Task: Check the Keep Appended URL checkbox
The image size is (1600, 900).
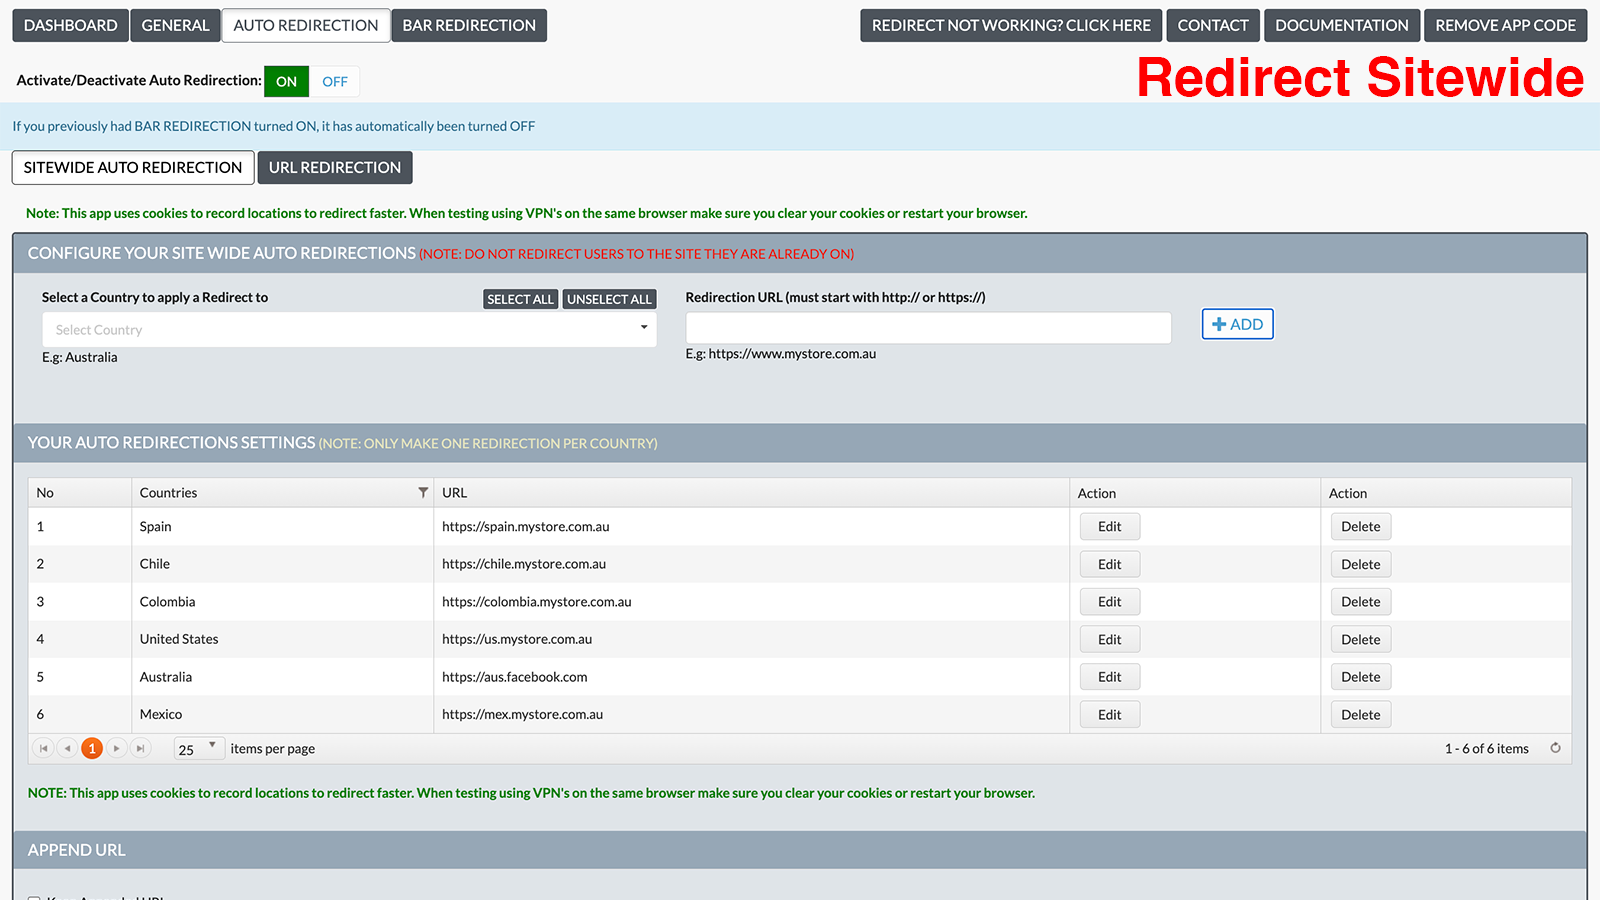Action: point(33,896)
